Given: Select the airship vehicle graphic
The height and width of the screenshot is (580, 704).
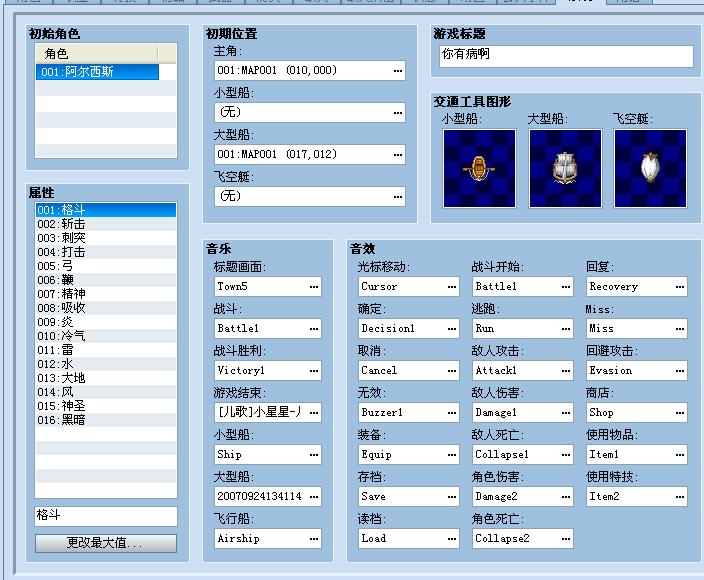Looking at the screenshot, I should tap(650, 168).
